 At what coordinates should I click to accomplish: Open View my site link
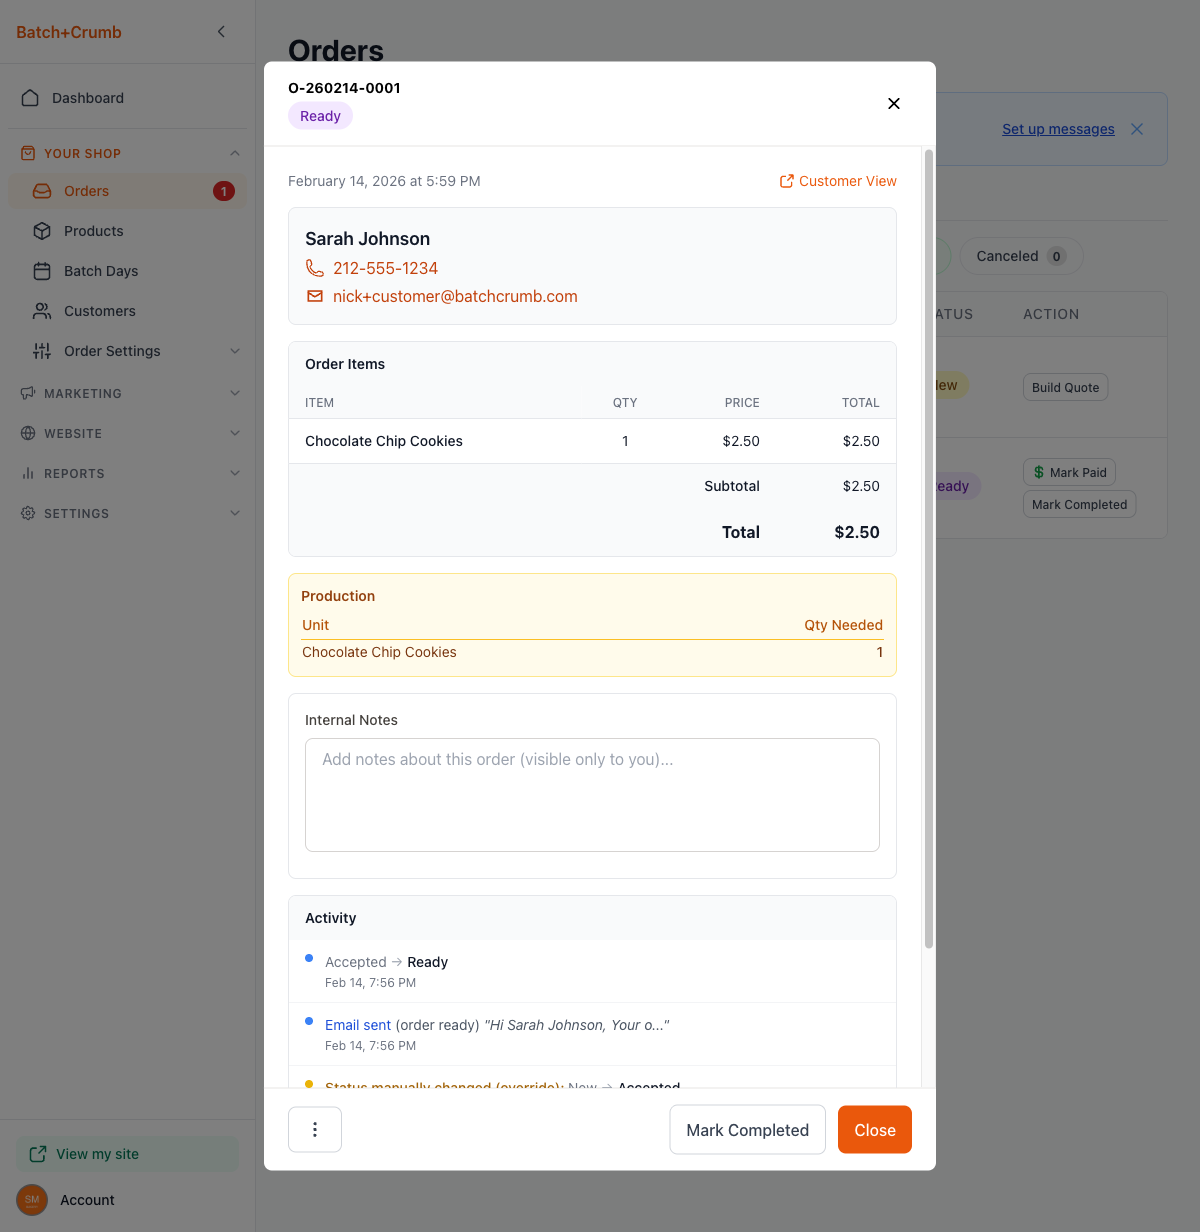[x=97, y=1154]
